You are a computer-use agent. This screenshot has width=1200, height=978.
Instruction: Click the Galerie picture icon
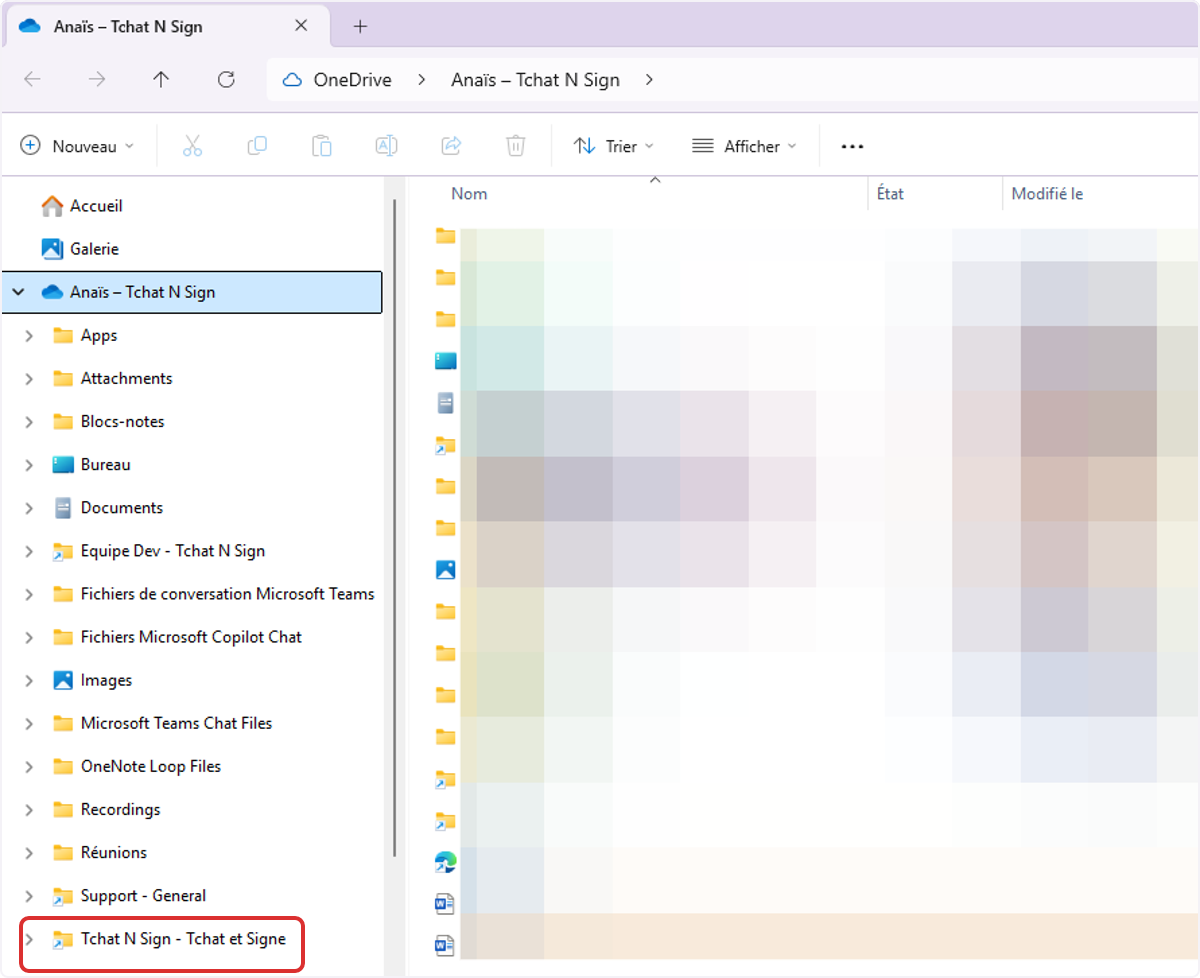(x=52, y=249)
